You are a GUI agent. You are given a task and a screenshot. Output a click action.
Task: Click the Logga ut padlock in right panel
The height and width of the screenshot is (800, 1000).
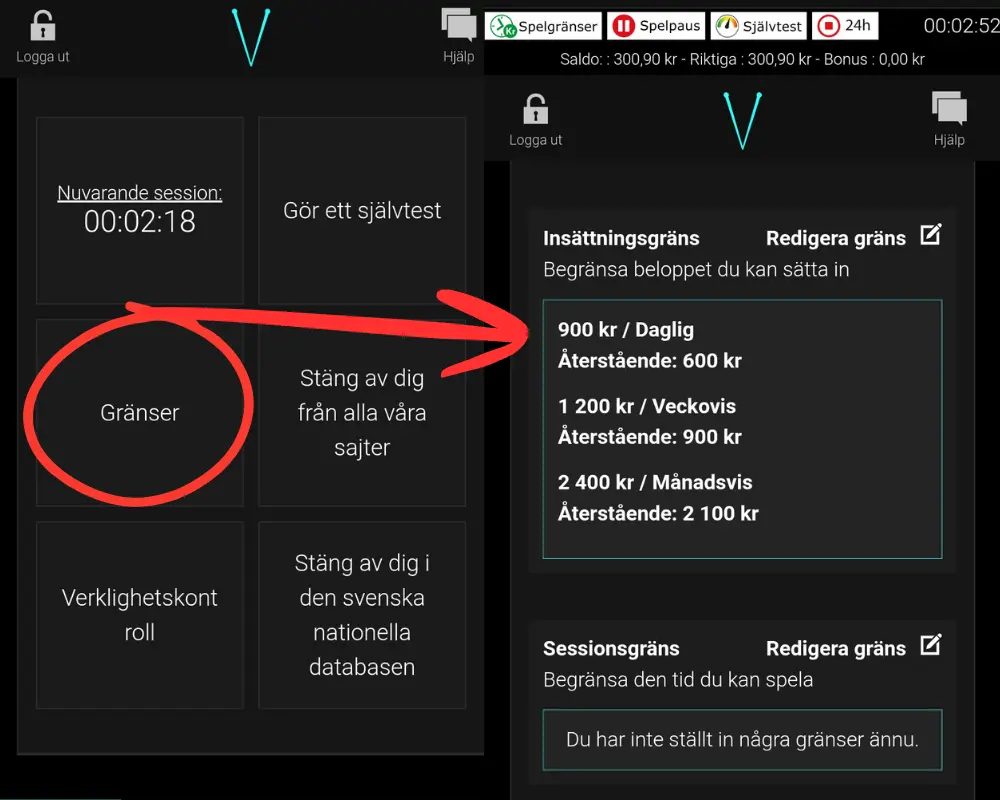[x=536, y=109]
